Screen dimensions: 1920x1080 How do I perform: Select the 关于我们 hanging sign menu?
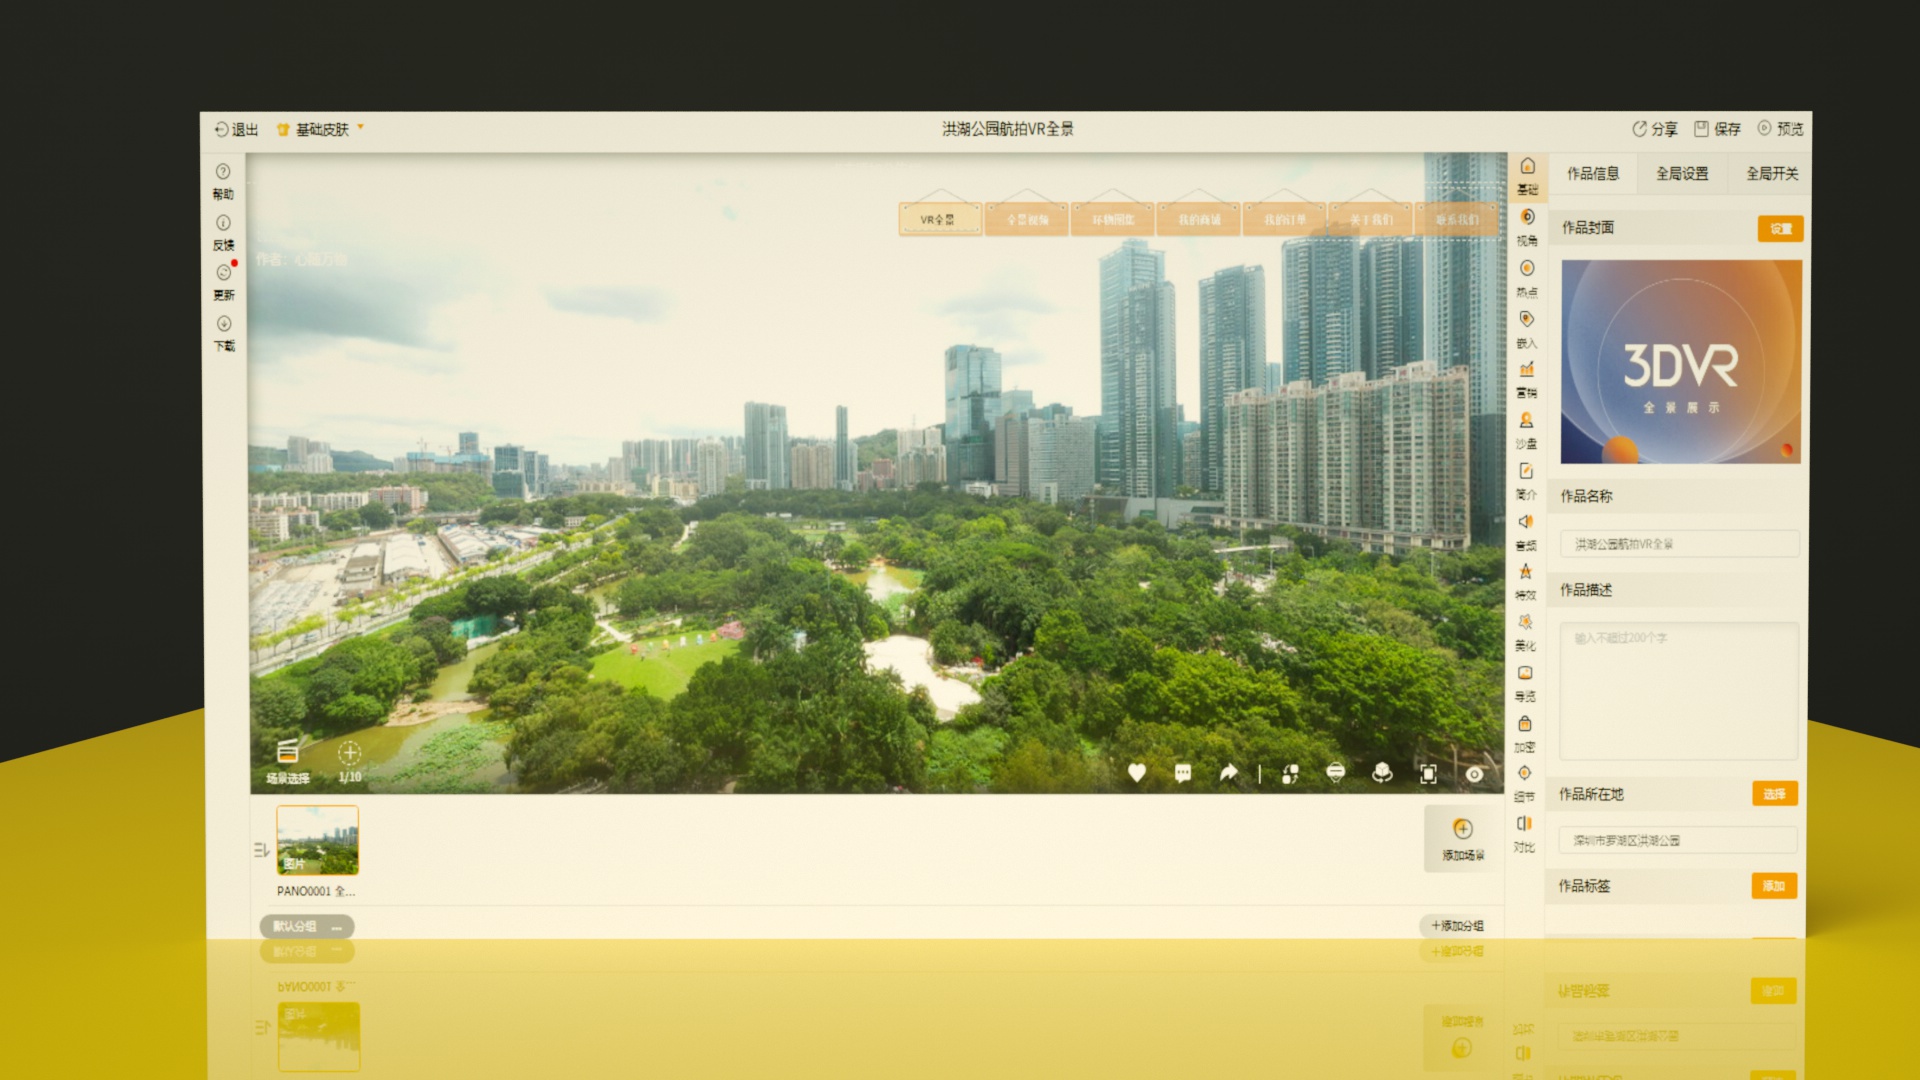point(1371,219)
